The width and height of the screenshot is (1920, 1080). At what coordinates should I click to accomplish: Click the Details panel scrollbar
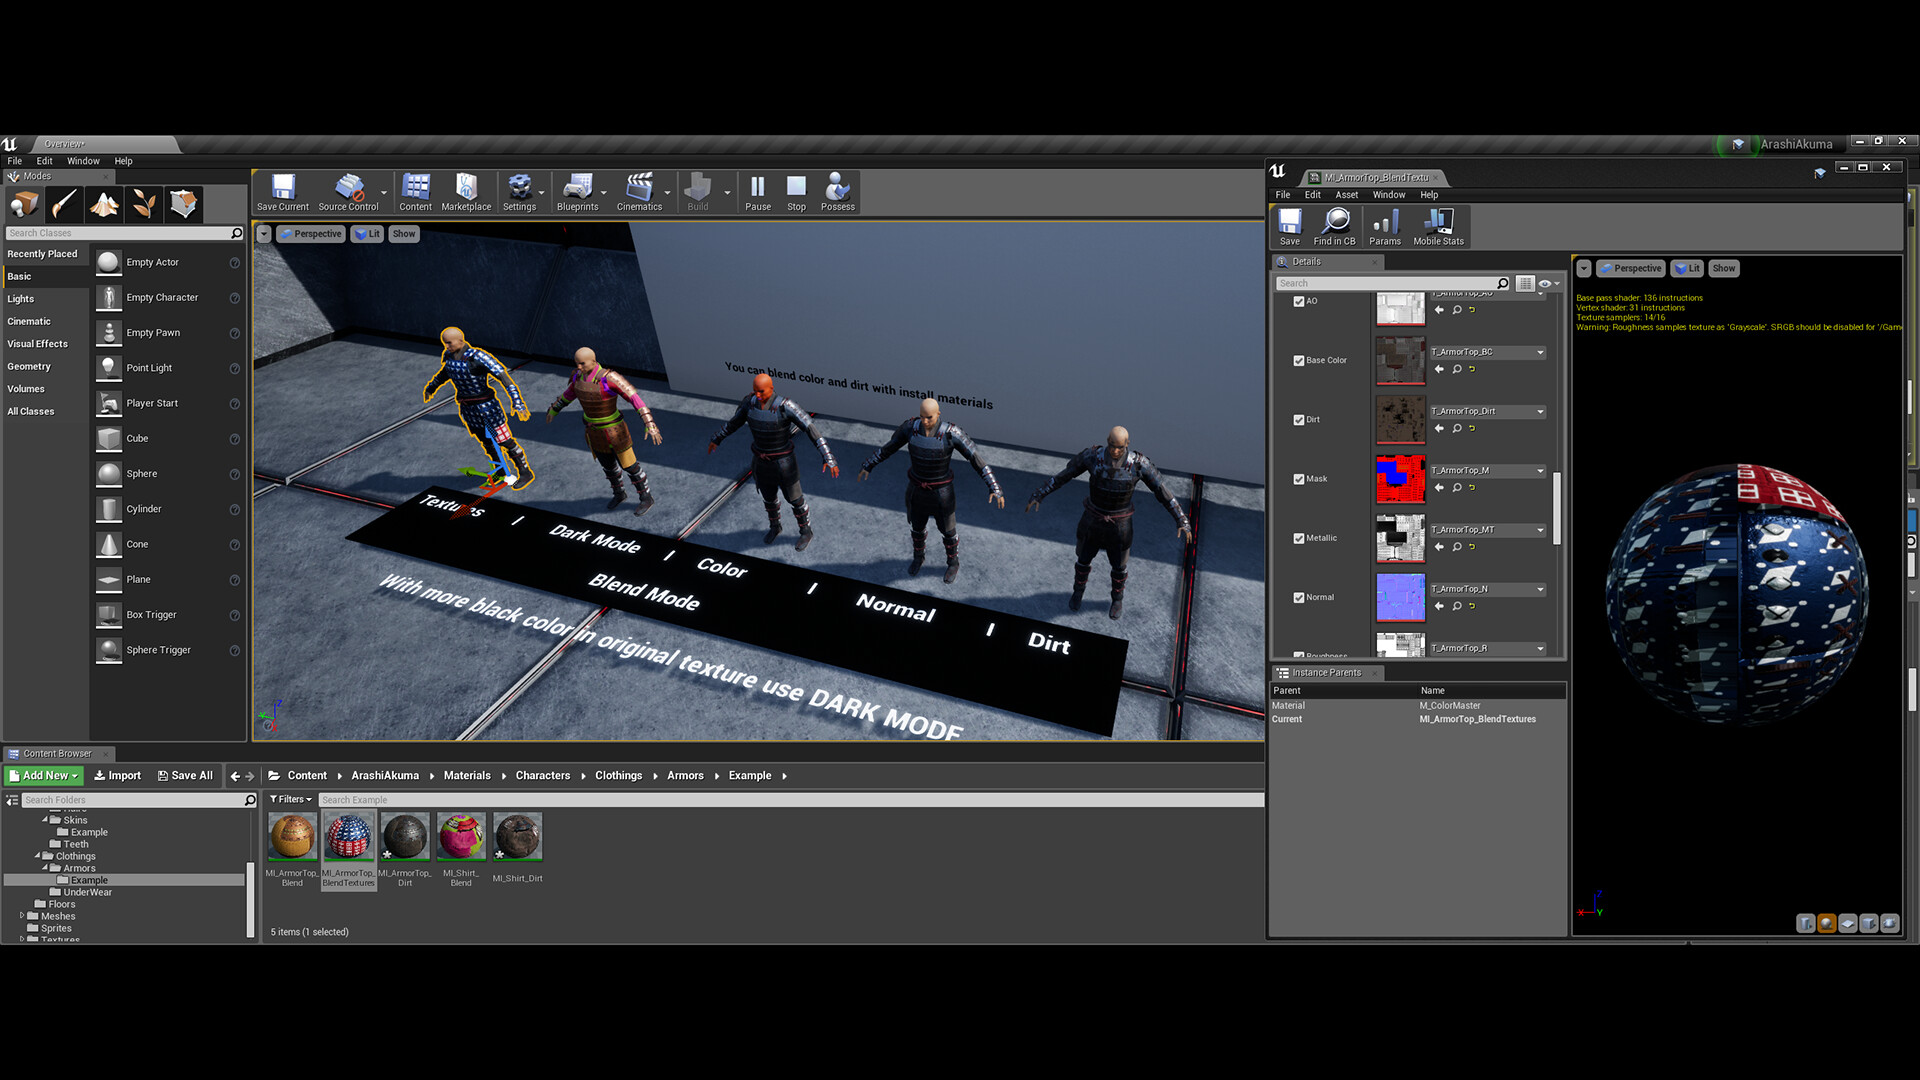[x=1556, y=508]
